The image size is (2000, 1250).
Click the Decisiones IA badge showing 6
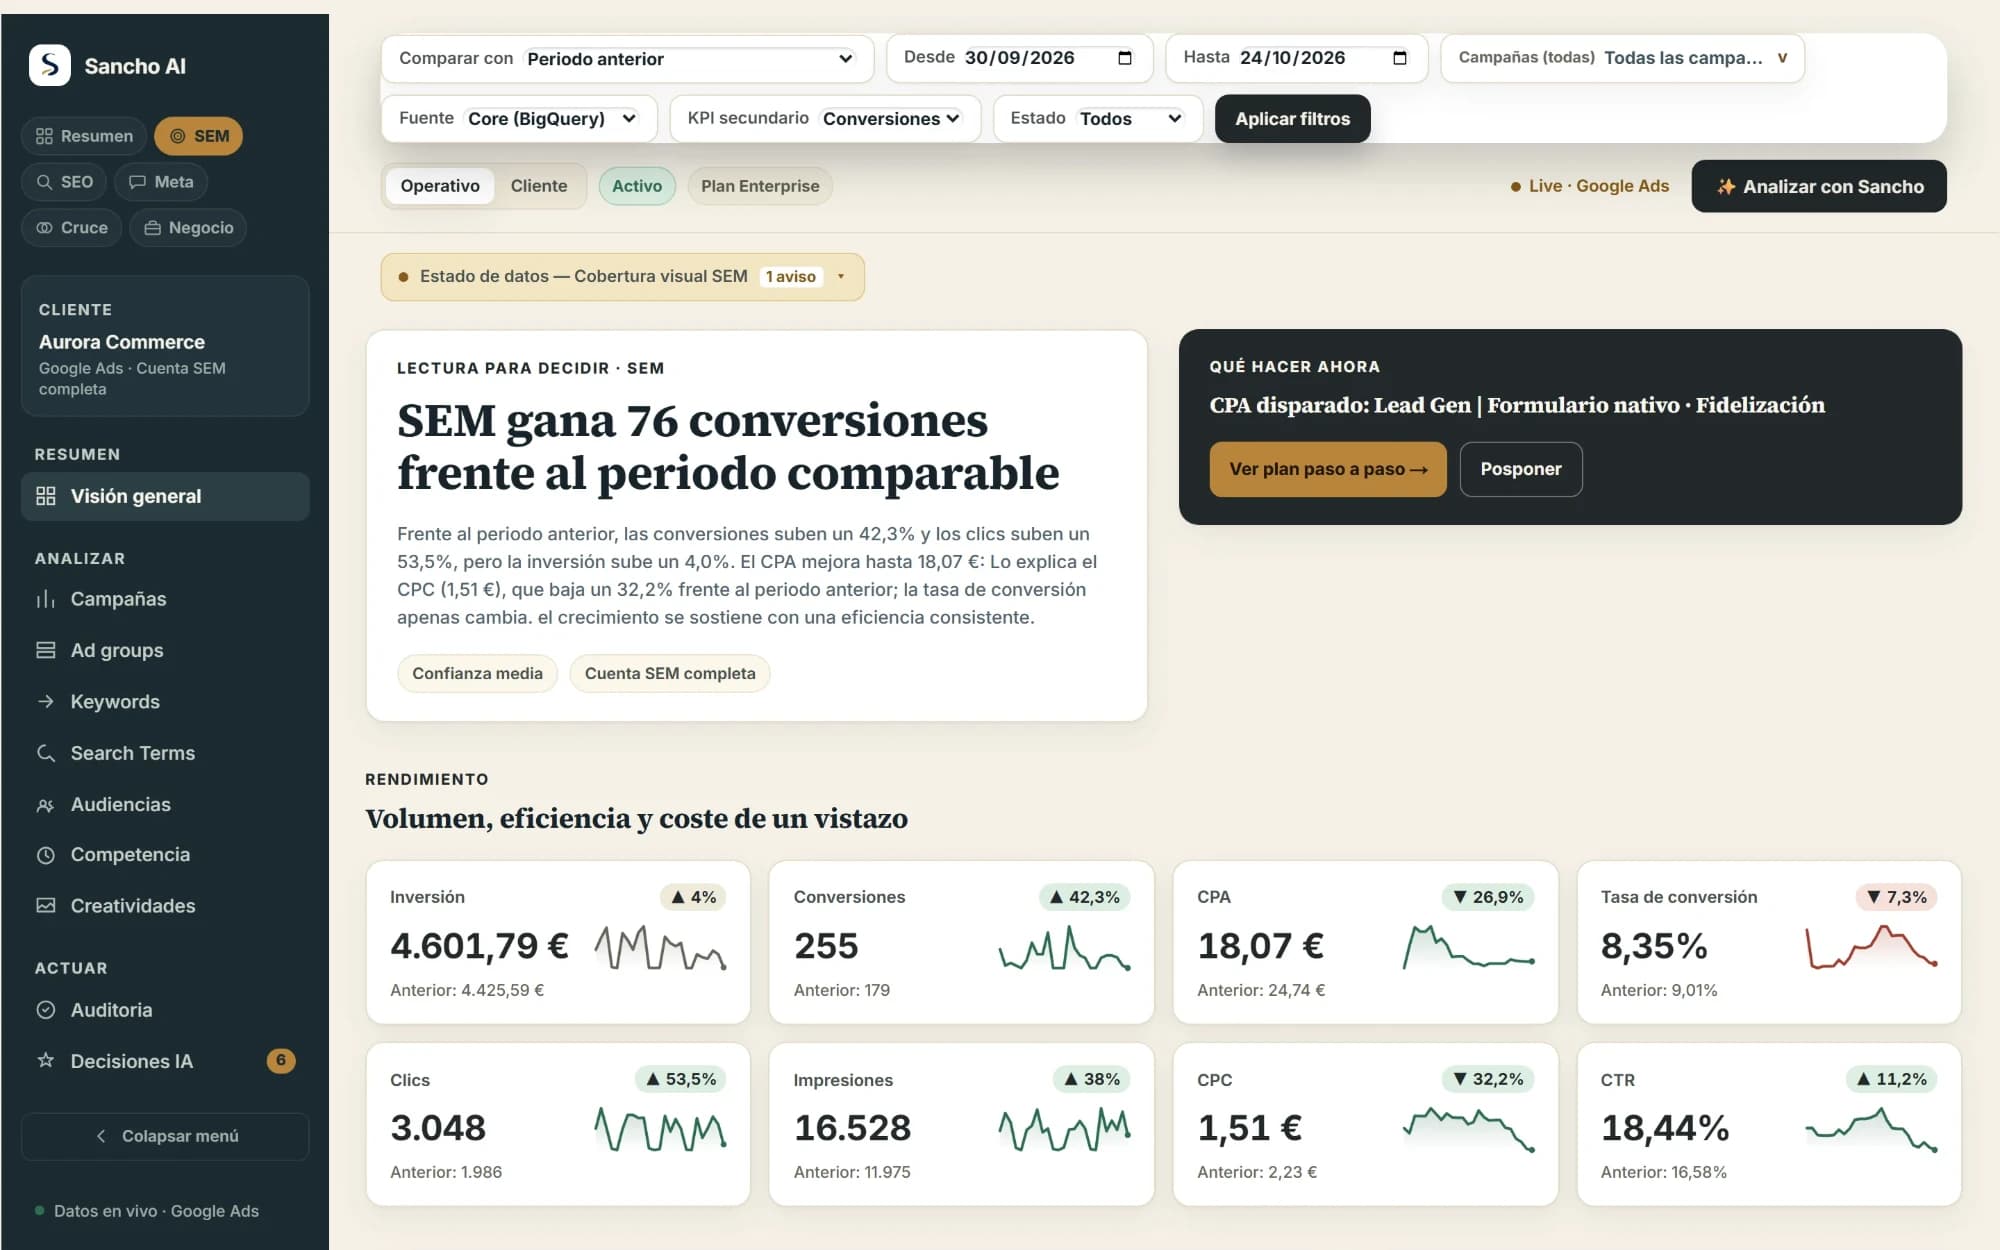281,1060
